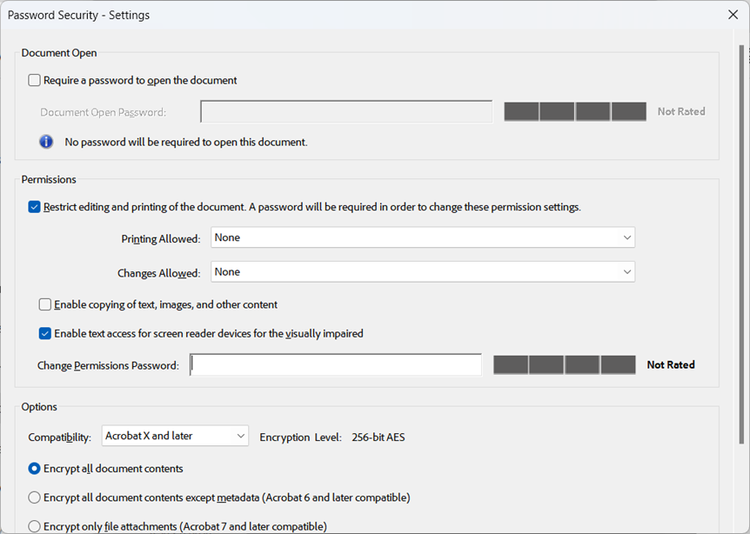The height and width of the screenshot is (534, 750).
Task: Choose Encrypt only file attachments option
Action: click(35, 526)
